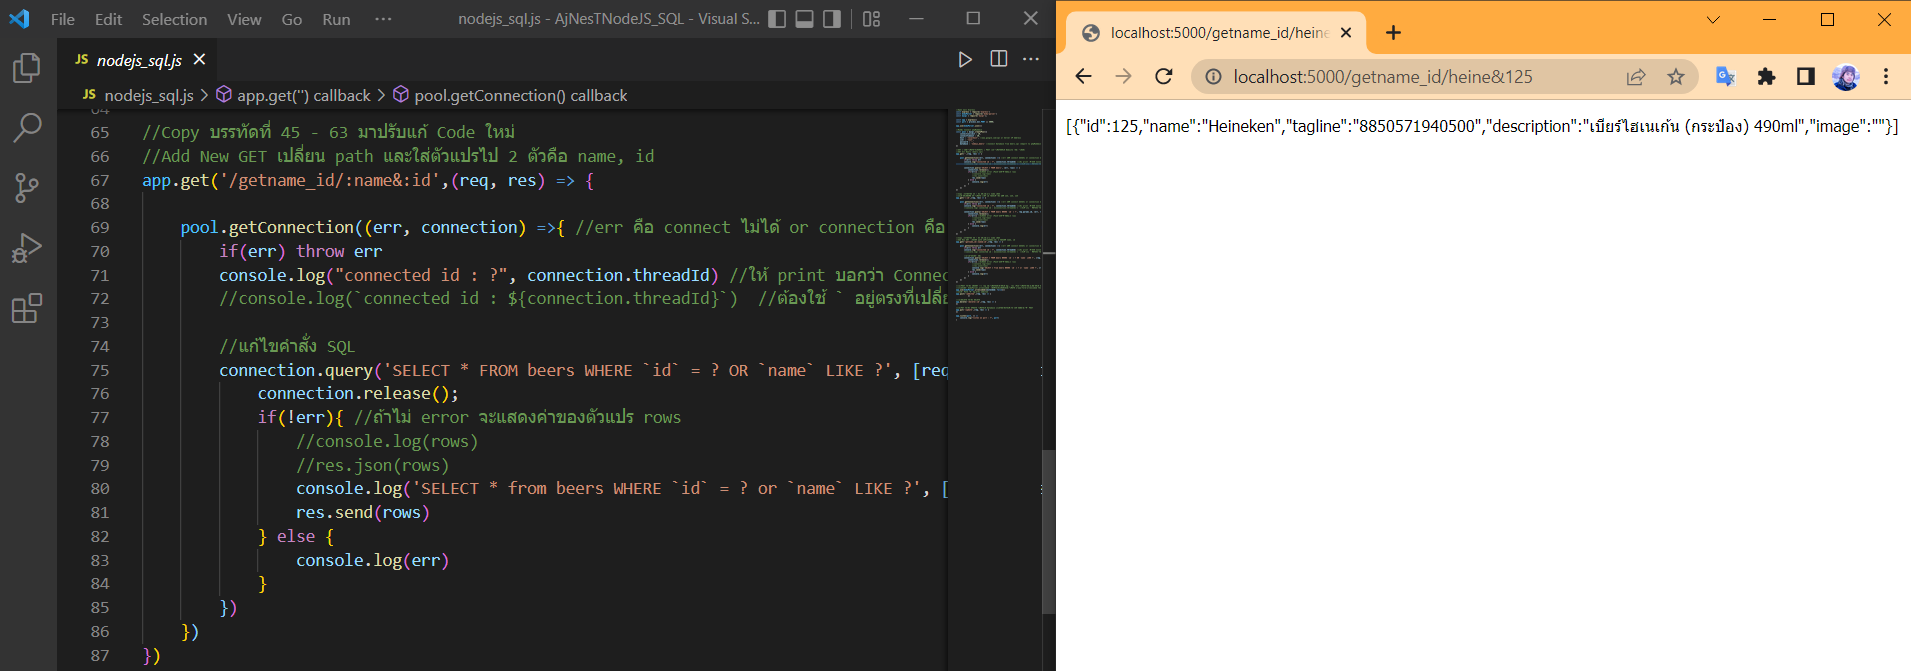Close the nodejs_sql.js editor tab
The width and height of the screenshot is (1911, 671).
tap(200, 60)
